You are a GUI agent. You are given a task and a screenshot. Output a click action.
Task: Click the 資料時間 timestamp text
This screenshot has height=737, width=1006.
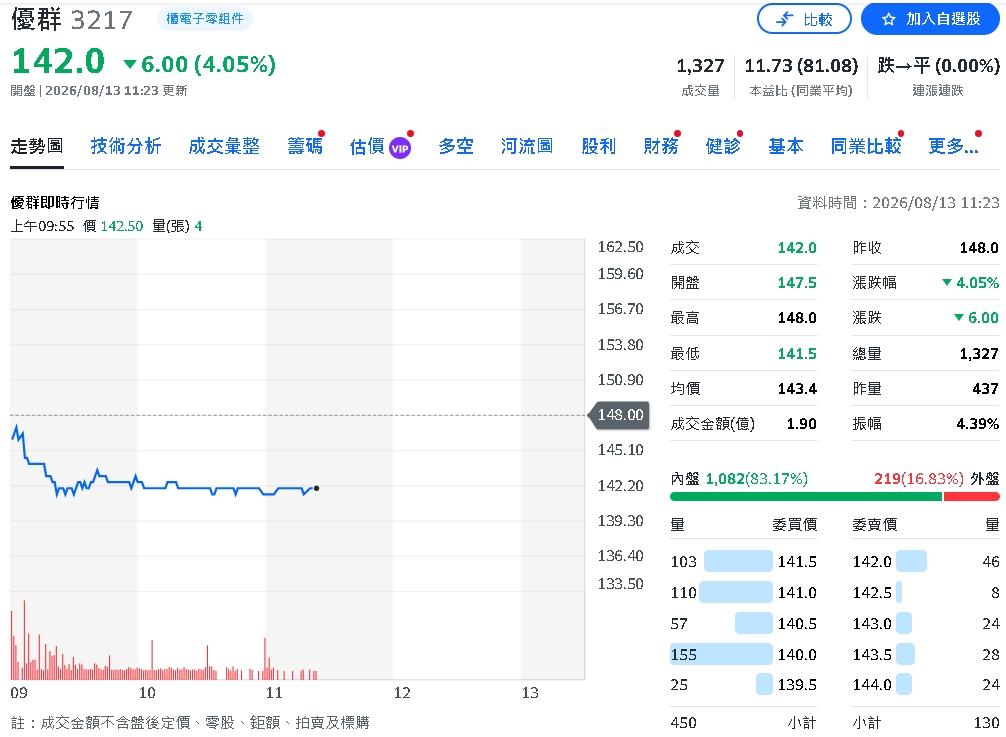(898, 203)
